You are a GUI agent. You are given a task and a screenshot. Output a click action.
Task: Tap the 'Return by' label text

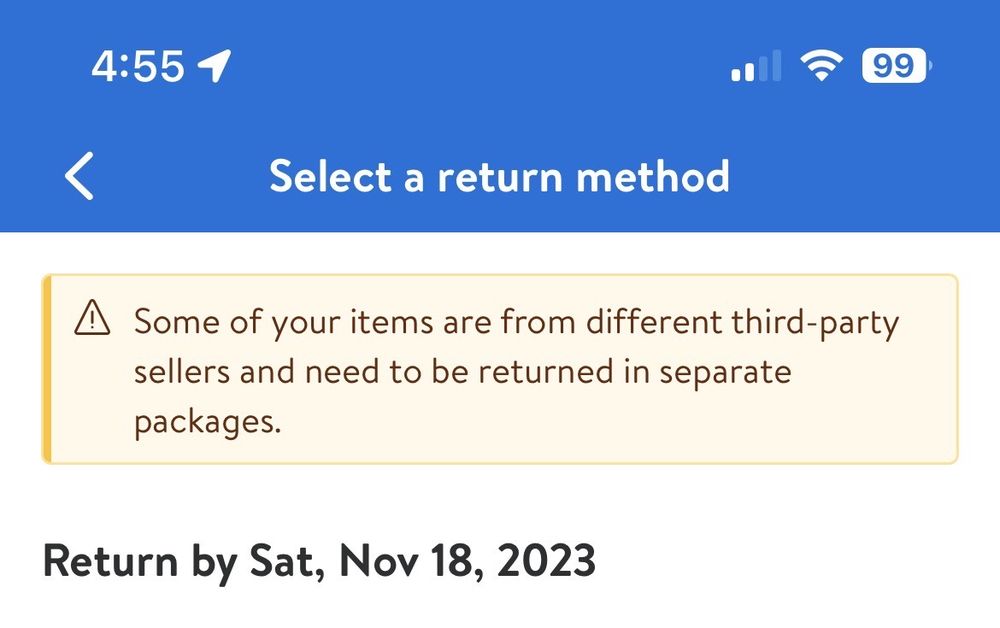point(137,561)
